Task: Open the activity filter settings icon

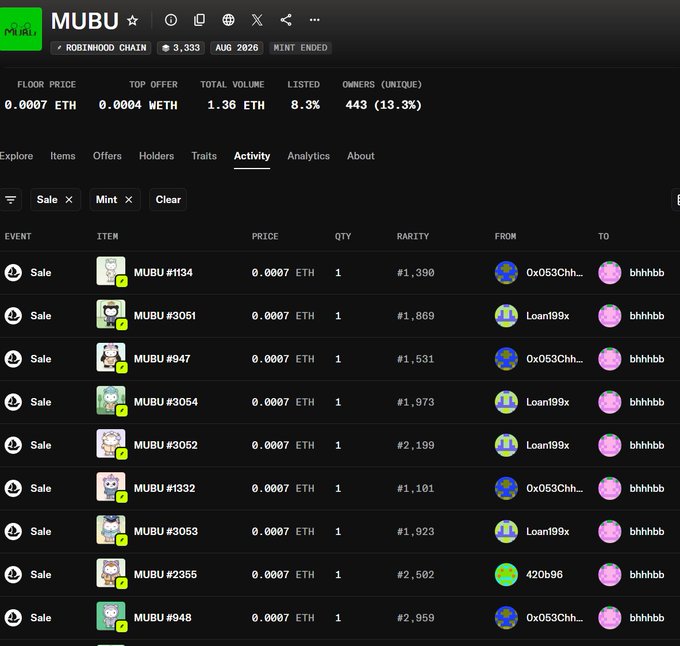Action: pos(10,199)
